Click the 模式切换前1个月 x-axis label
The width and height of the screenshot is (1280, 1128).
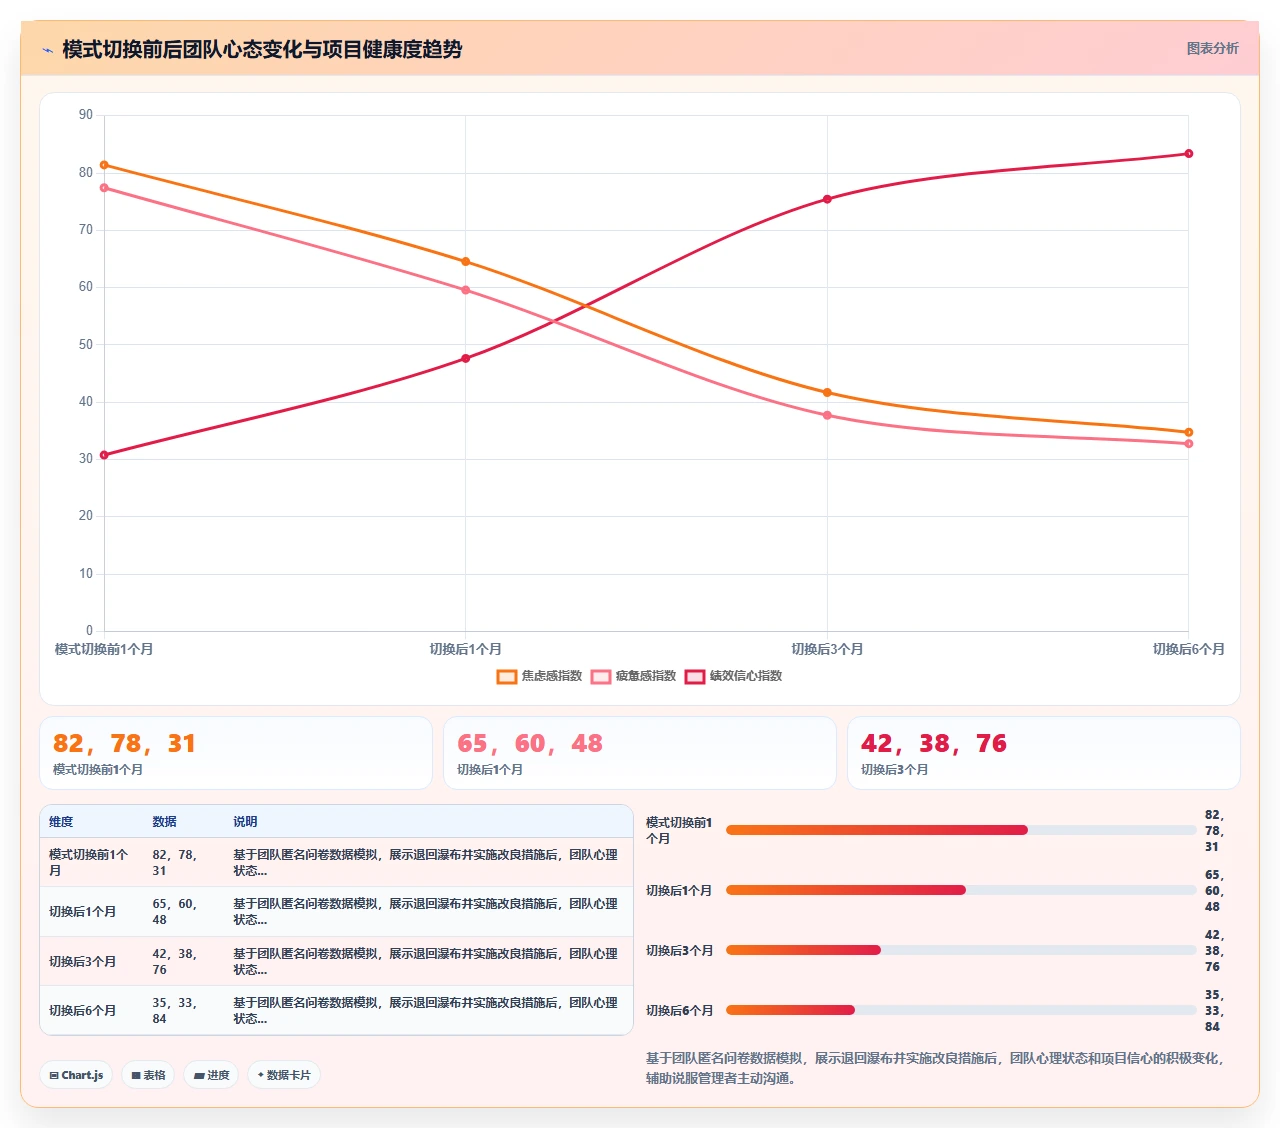pyautogui.click(x=104, y=650)
